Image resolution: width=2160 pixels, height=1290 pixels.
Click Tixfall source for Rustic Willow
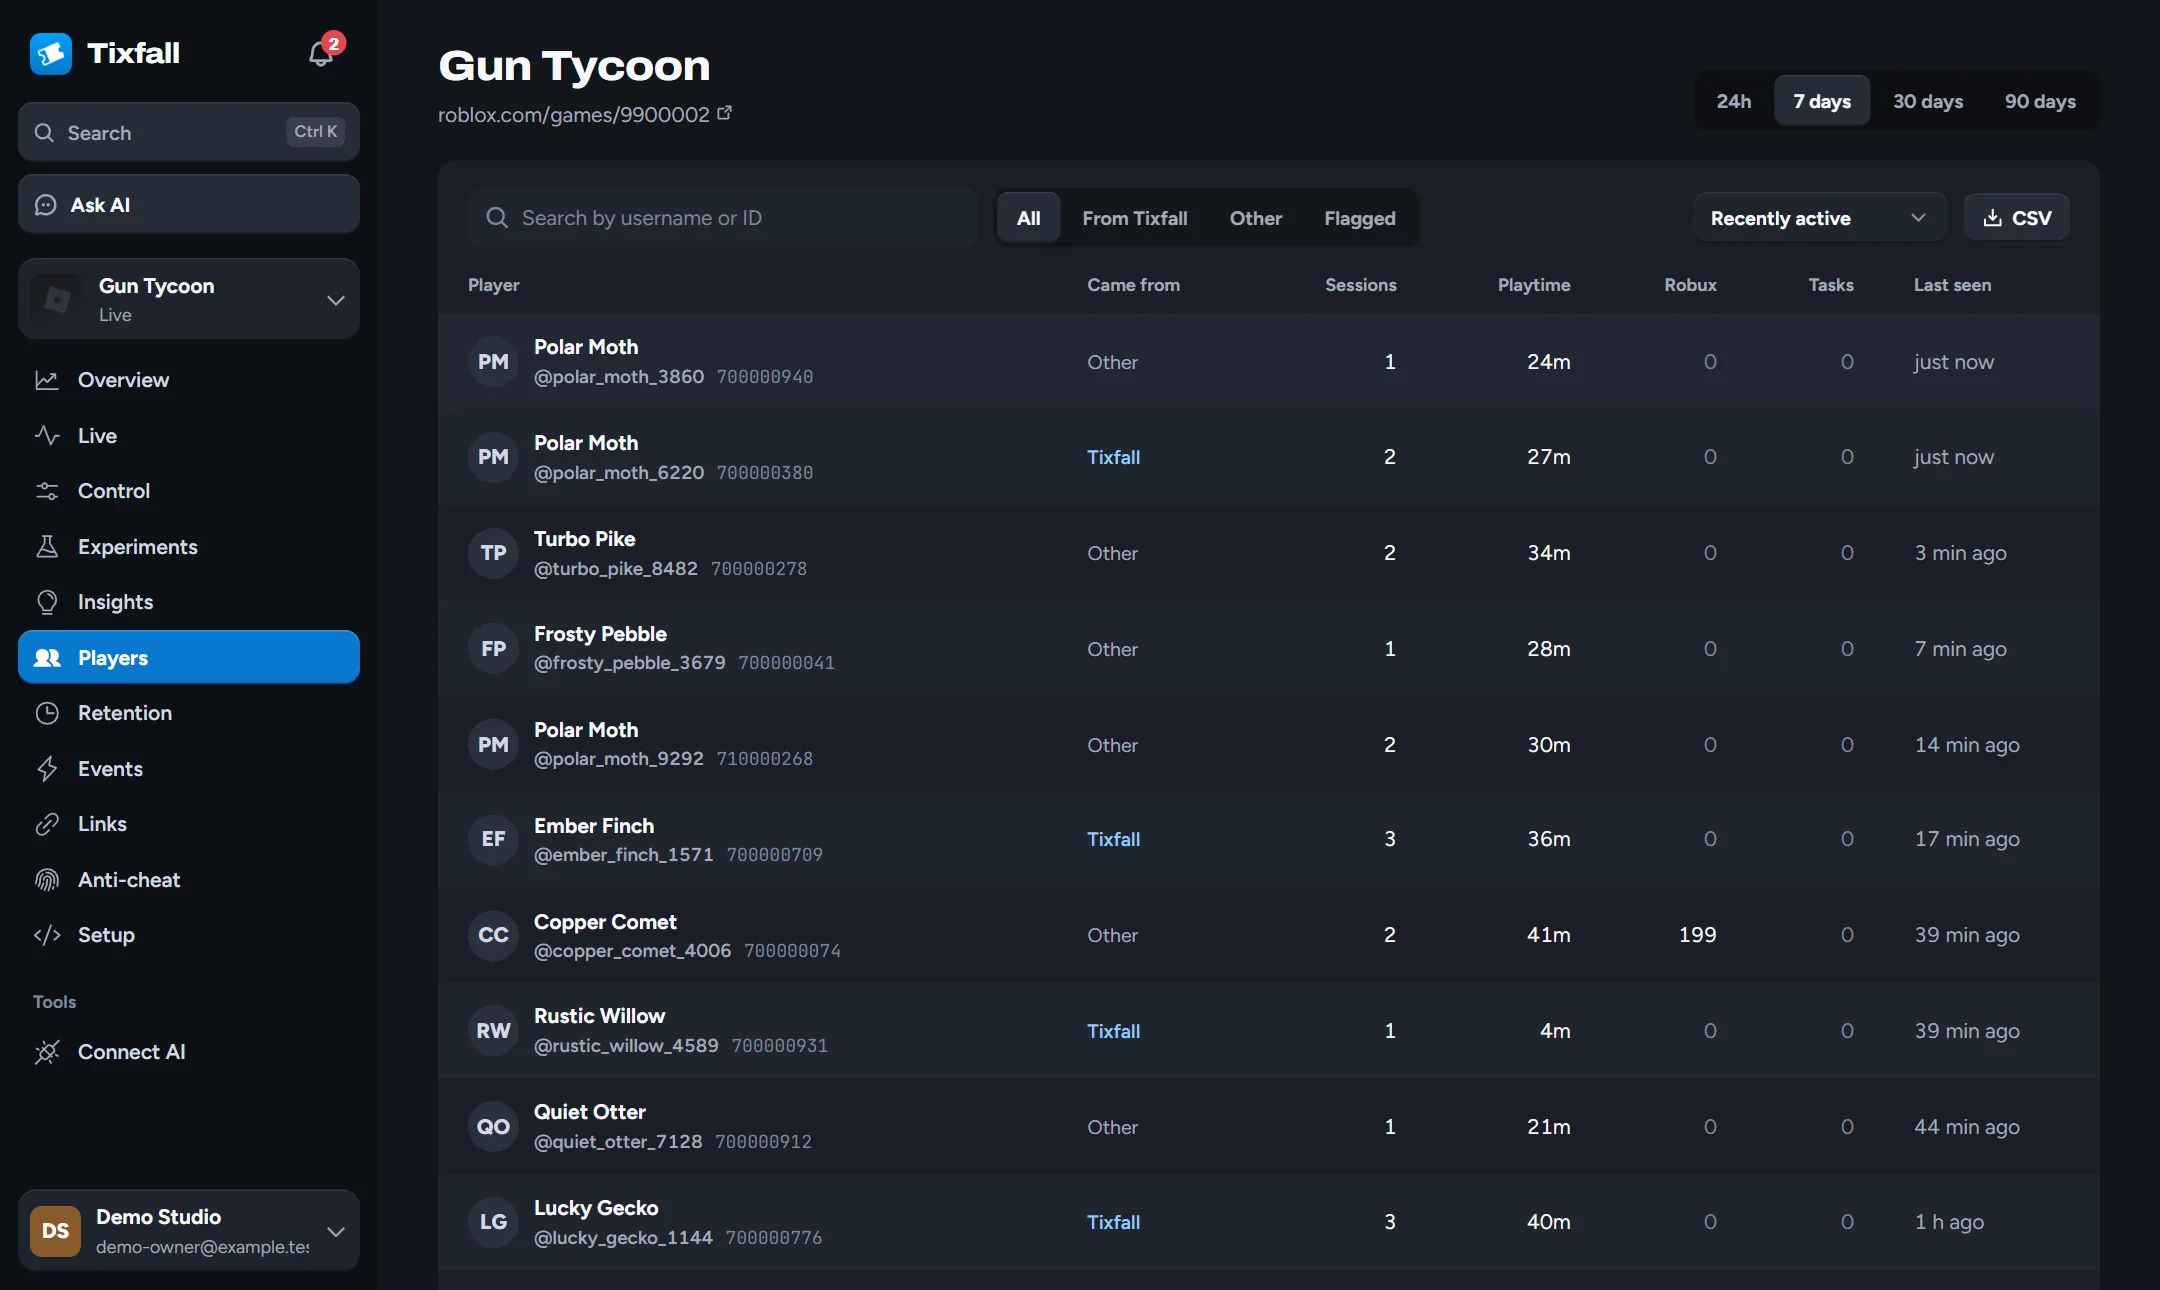click(x=1113, y=1031)
